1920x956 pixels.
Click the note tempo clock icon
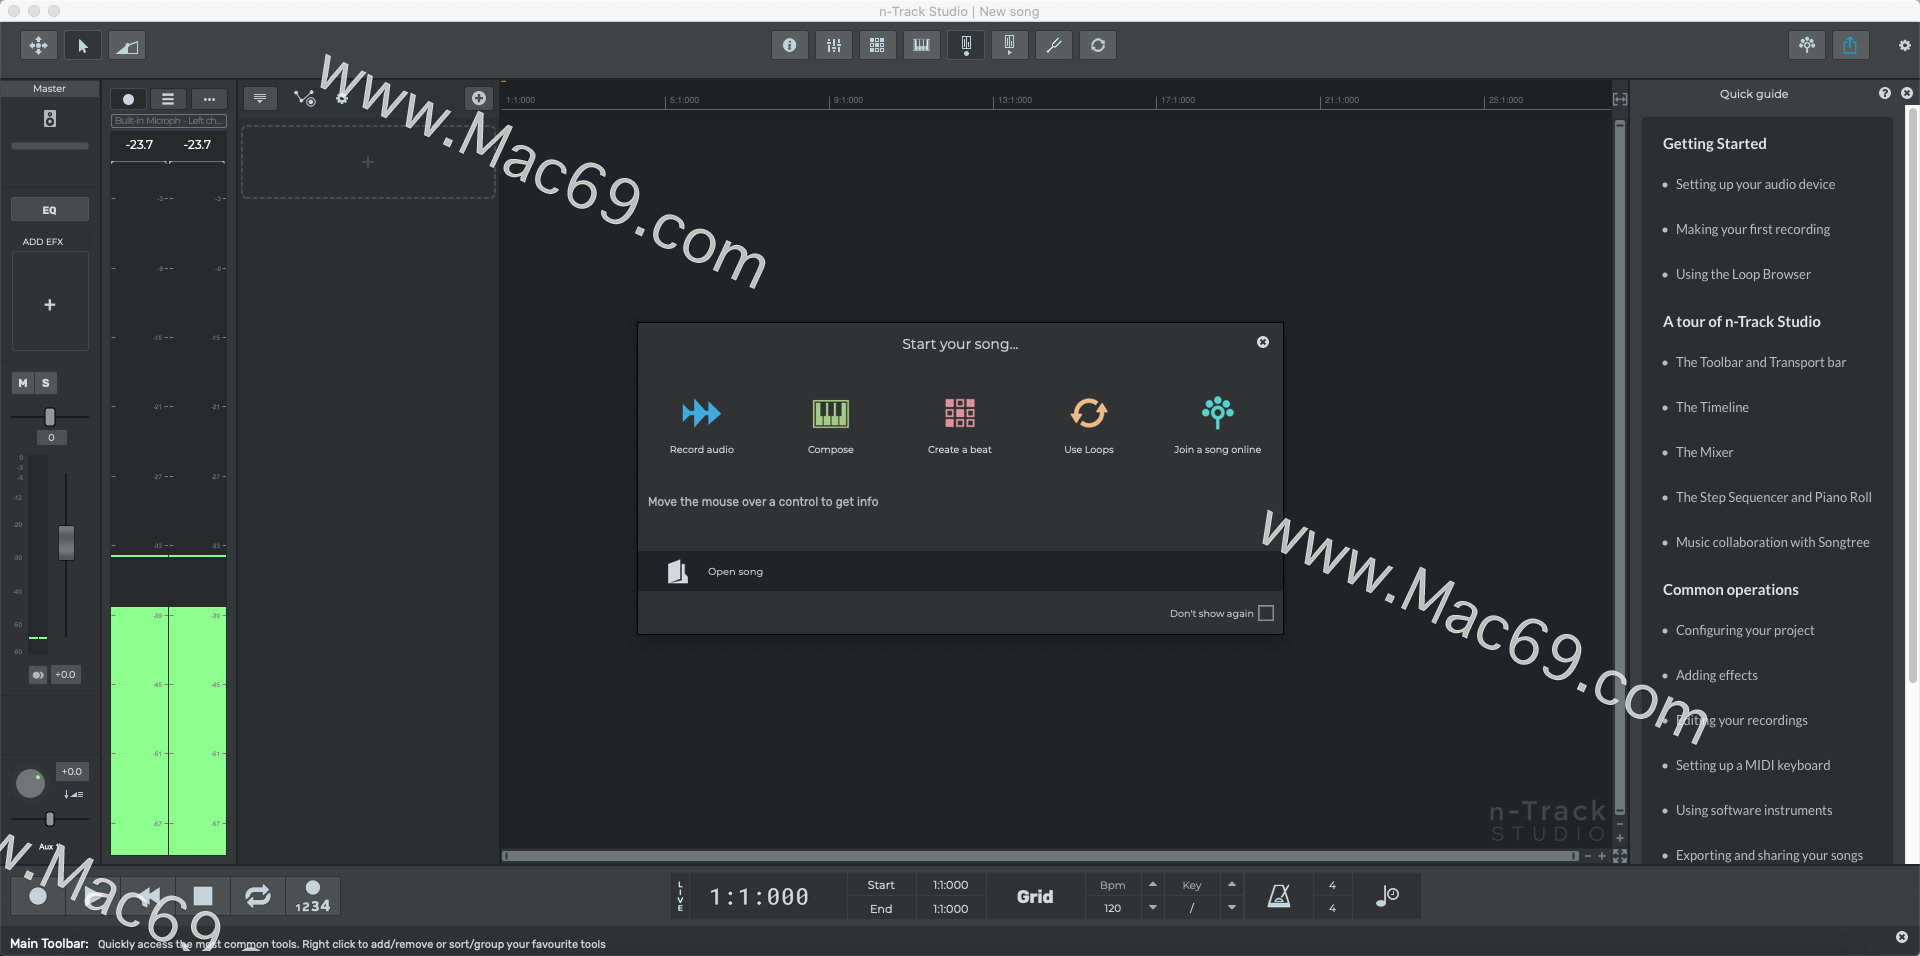click(x=1386, y=896)
